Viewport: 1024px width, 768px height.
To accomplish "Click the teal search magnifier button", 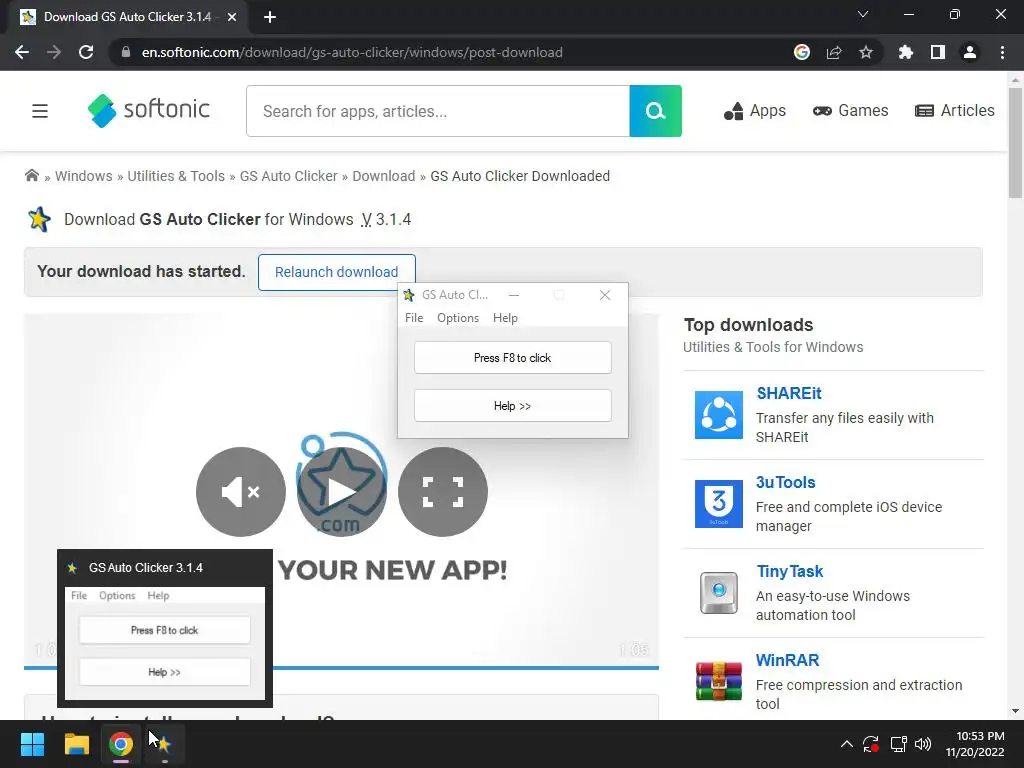I will click(656, 111).
